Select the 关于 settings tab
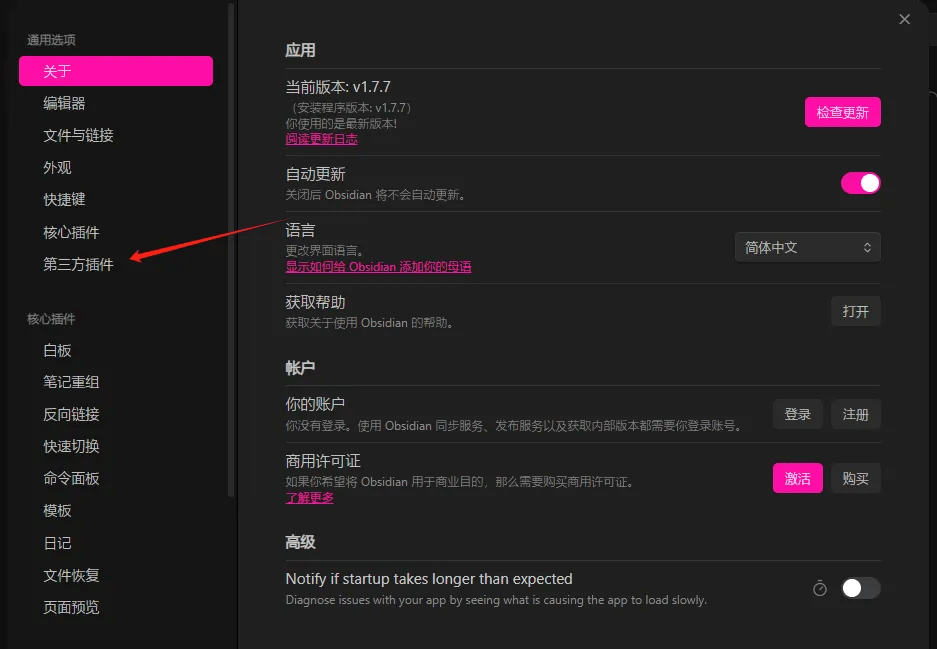Image resolution: width=937 pixels, height=649 pixels. point(116,71)
